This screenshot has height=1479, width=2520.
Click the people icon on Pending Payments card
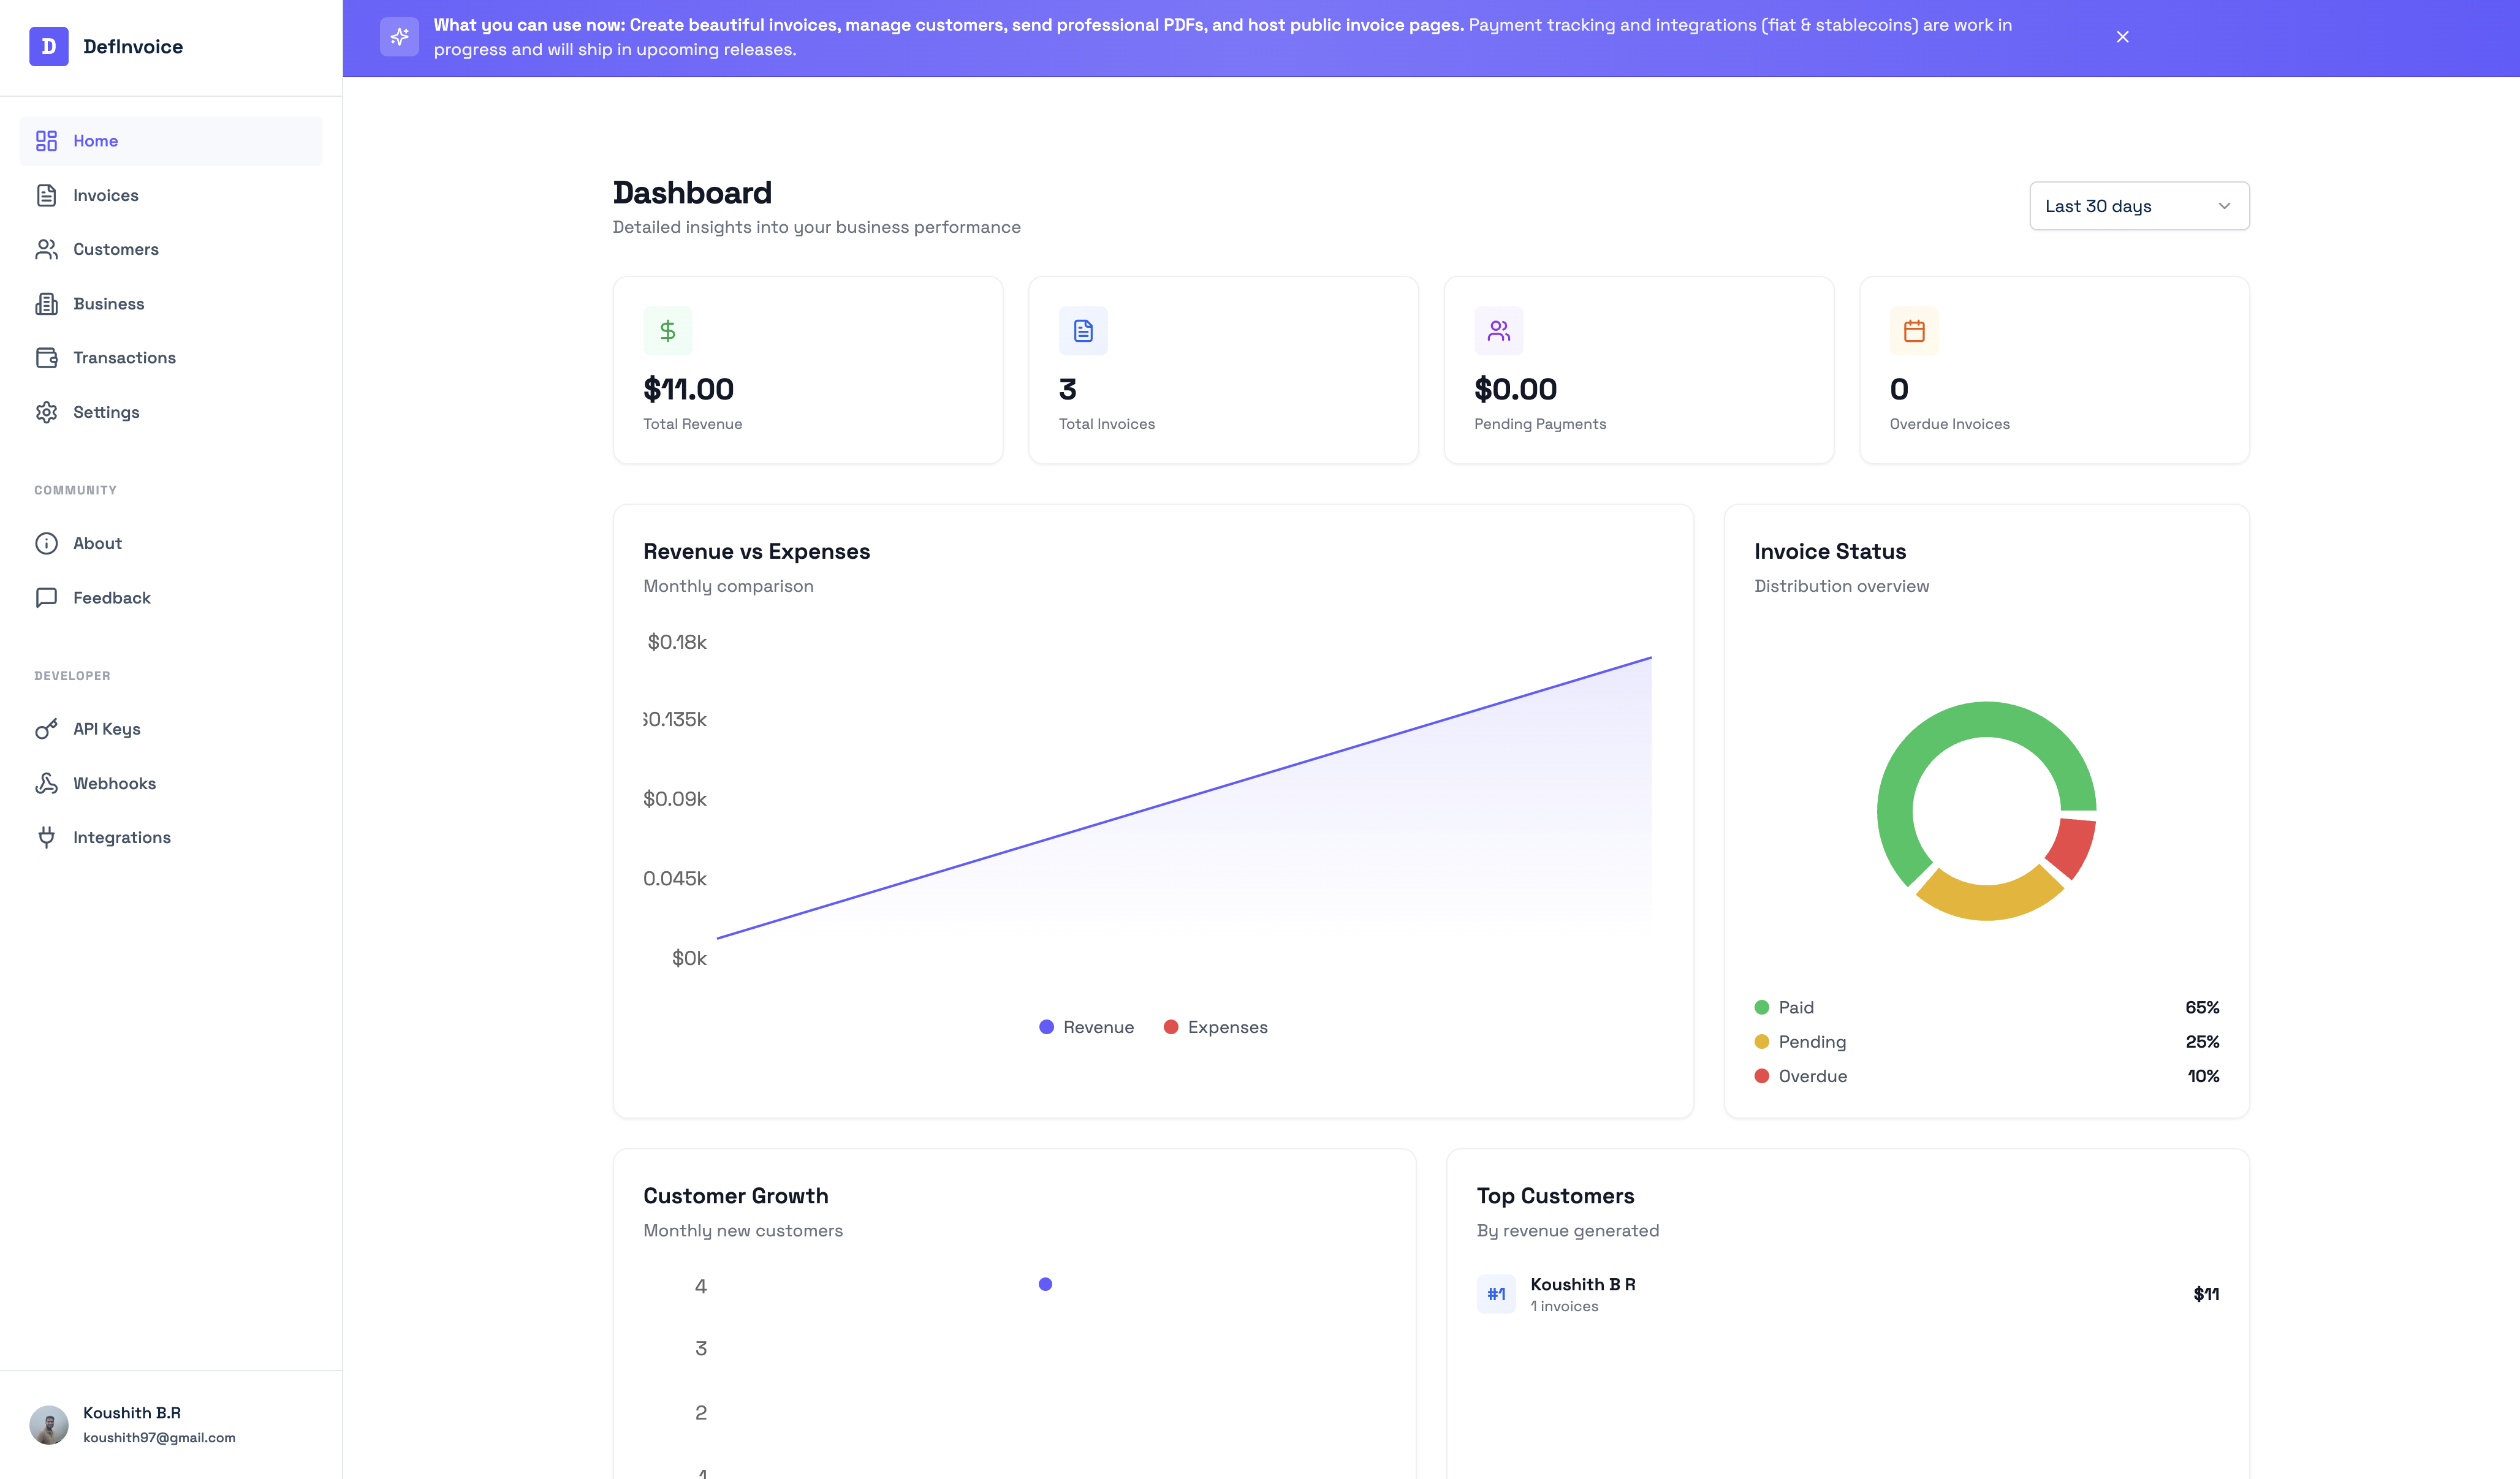[x=1498, y=331]
